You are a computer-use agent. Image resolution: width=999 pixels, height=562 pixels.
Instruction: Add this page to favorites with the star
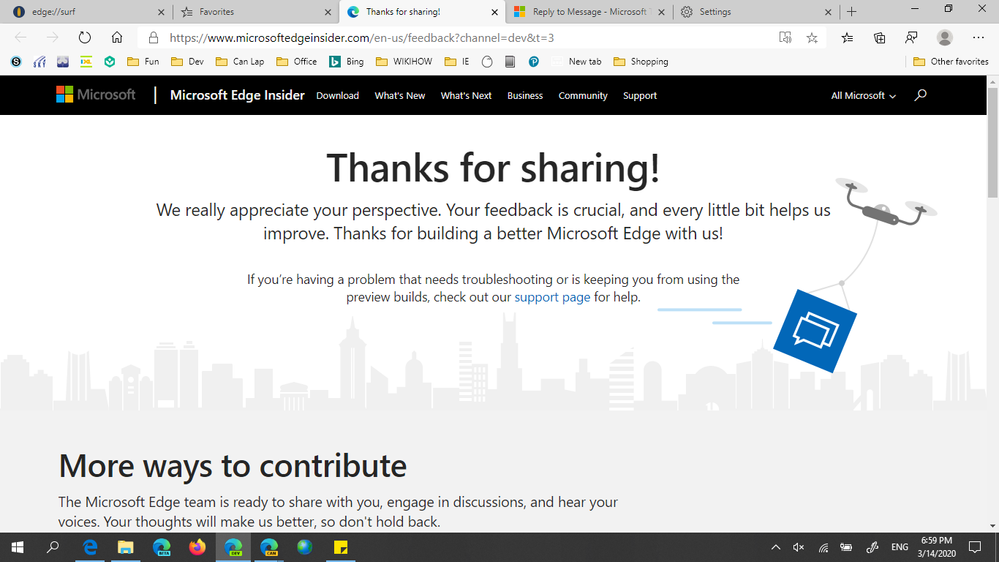coord(812,38)
